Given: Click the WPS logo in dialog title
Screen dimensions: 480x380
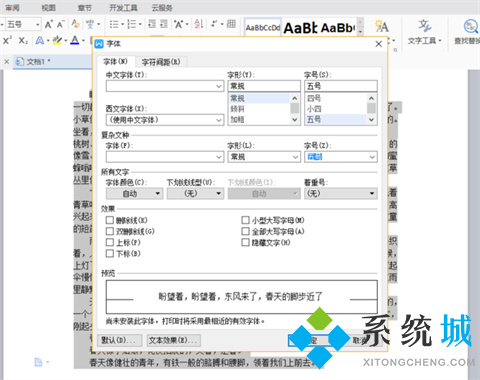Looking at the screenshot, I should pyautogui.click(x=99, y=44).
